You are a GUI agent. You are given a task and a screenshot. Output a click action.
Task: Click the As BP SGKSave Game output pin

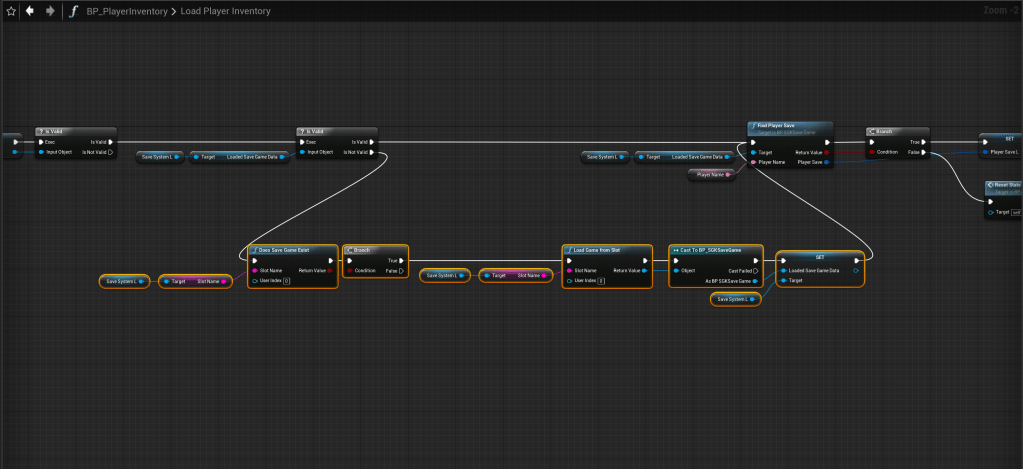tap(755, 281)
